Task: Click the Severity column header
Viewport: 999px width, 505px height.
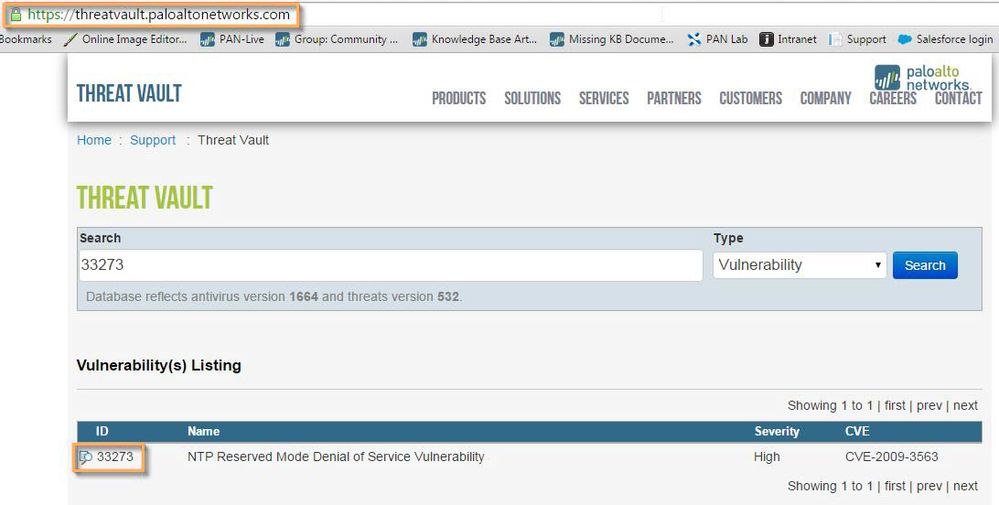Action: tap(777, 432)
